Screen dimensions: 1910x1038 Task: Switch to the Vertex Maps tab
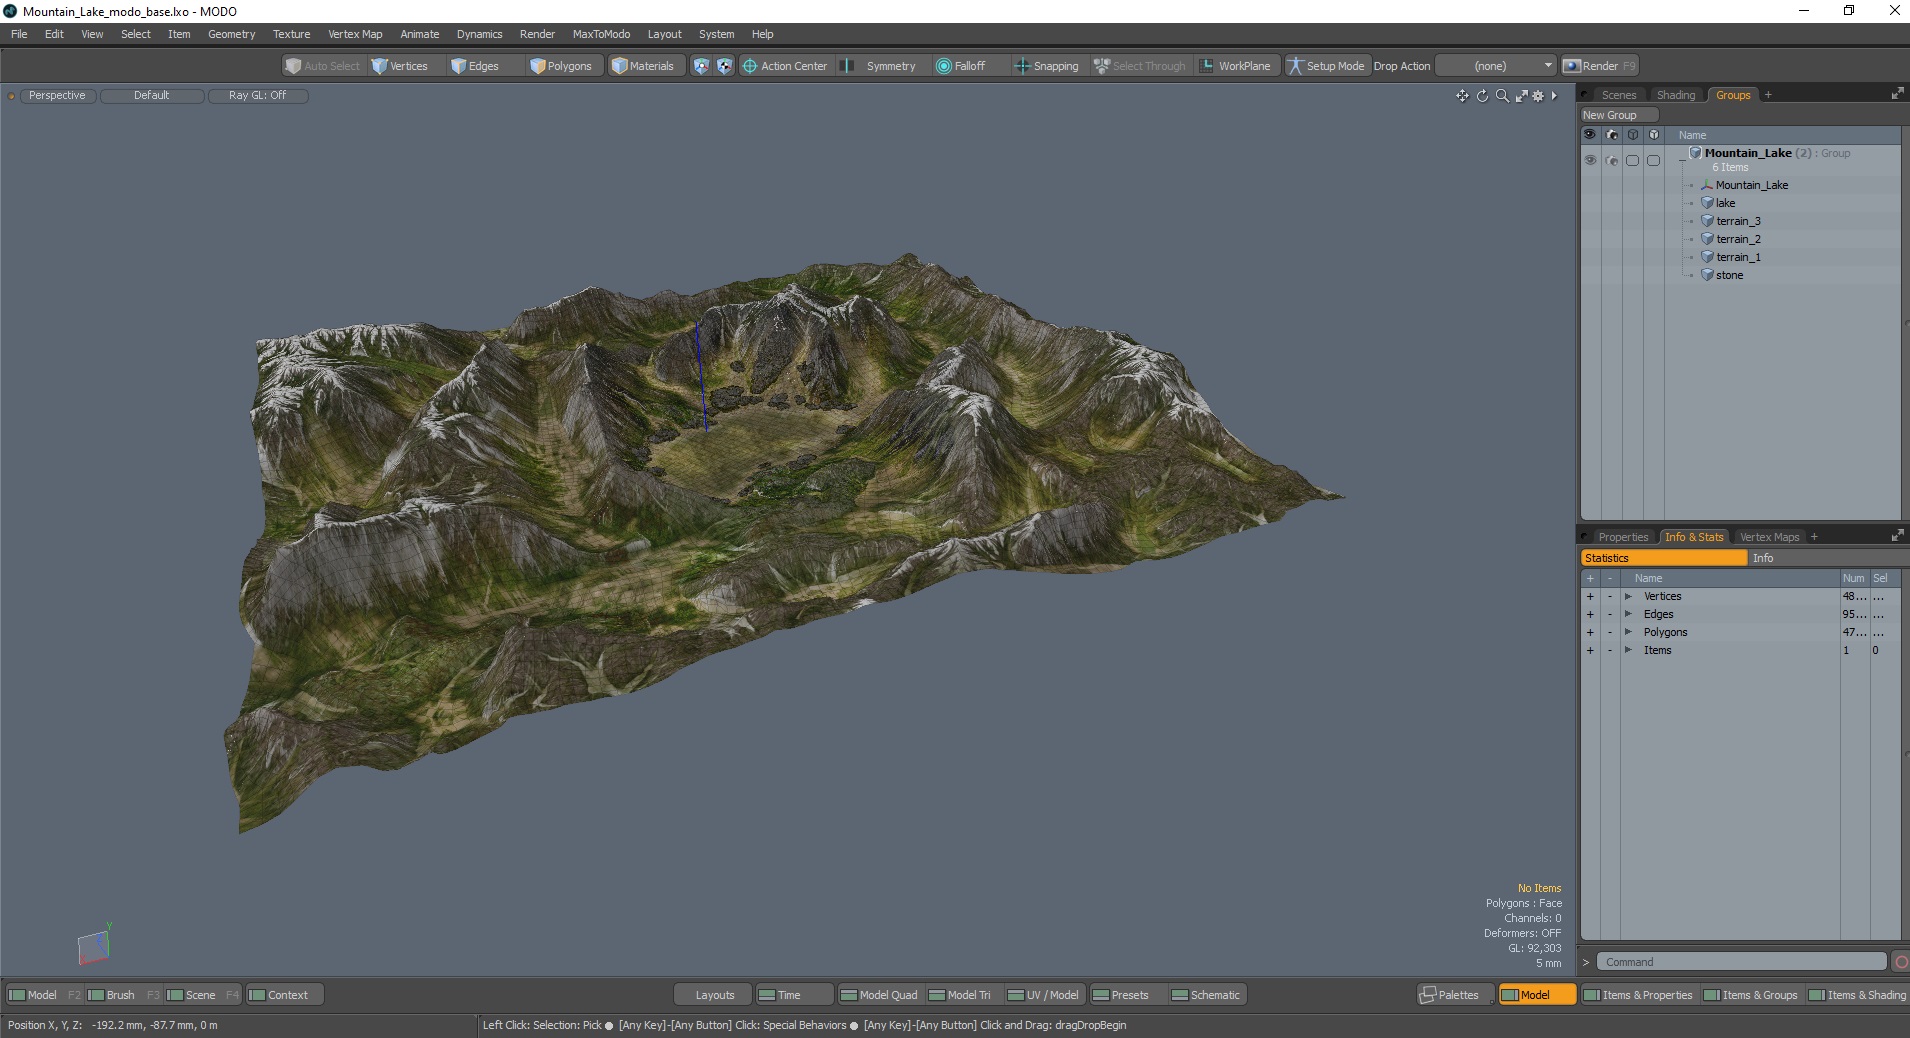[x=1769, y=537]
